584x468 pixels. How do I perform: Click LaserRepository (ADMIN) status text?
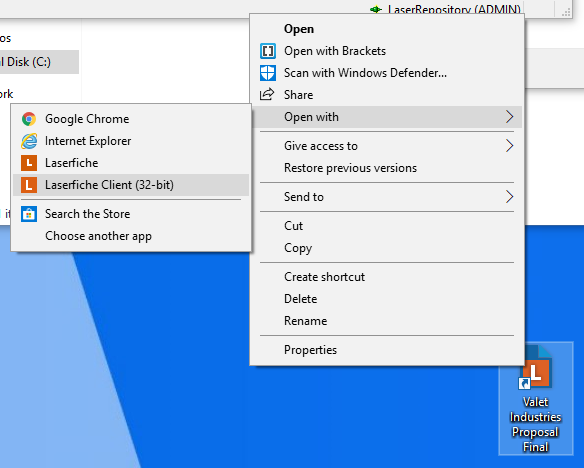454,9
